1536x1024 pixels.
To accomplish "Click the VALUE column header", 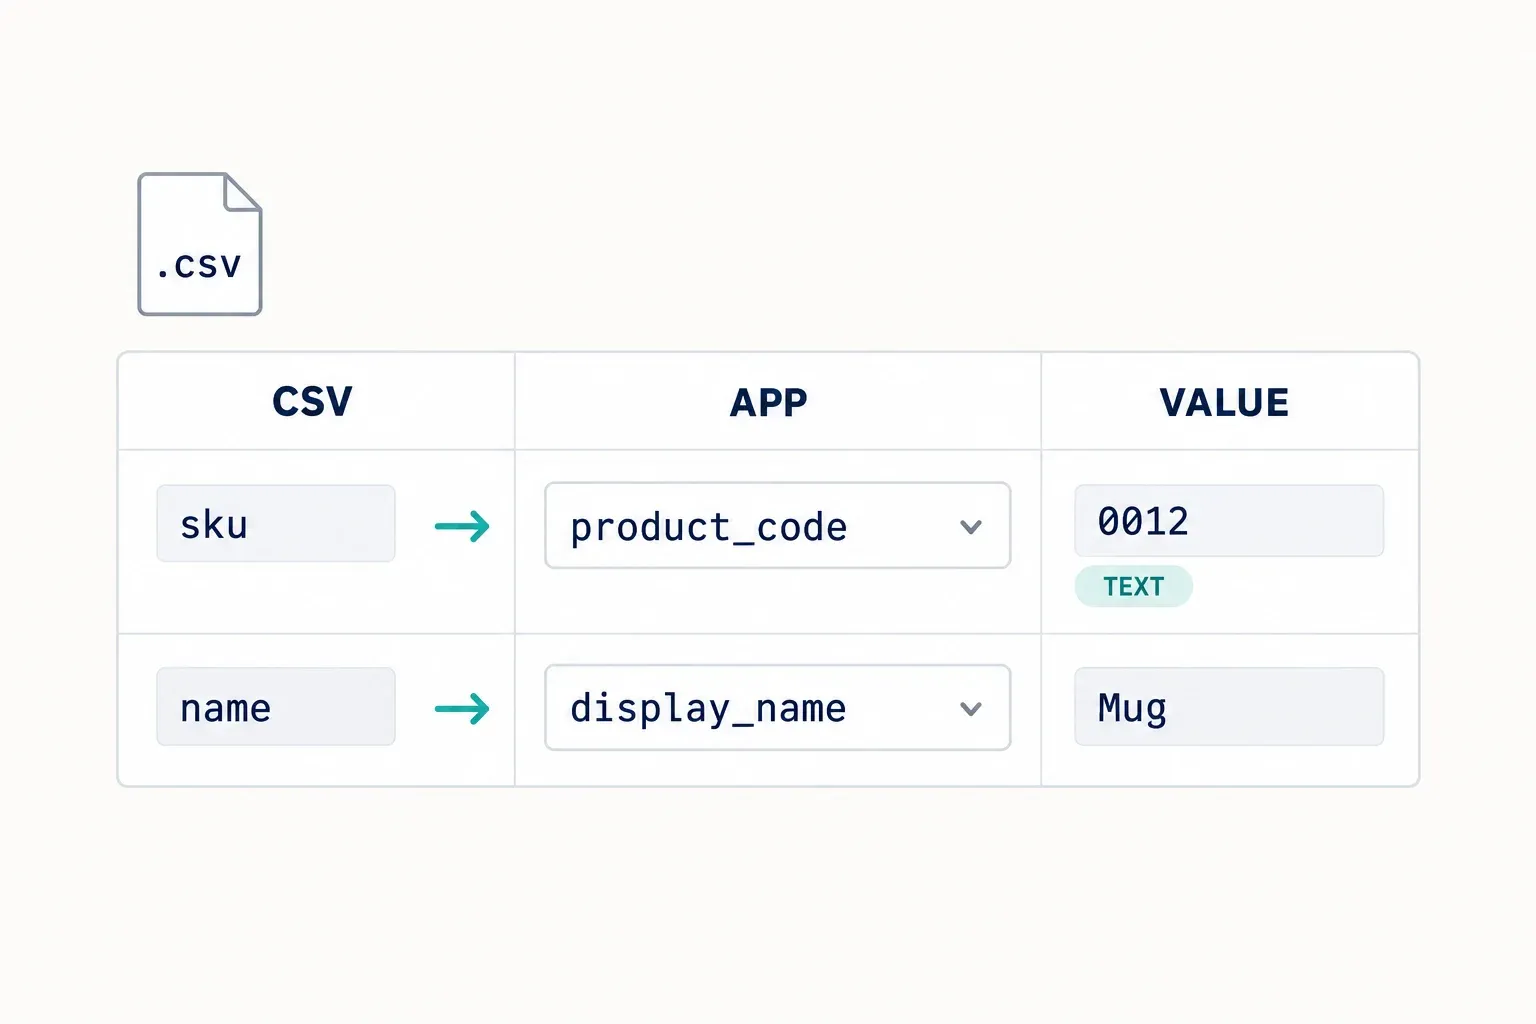I will click(1224, 402).
